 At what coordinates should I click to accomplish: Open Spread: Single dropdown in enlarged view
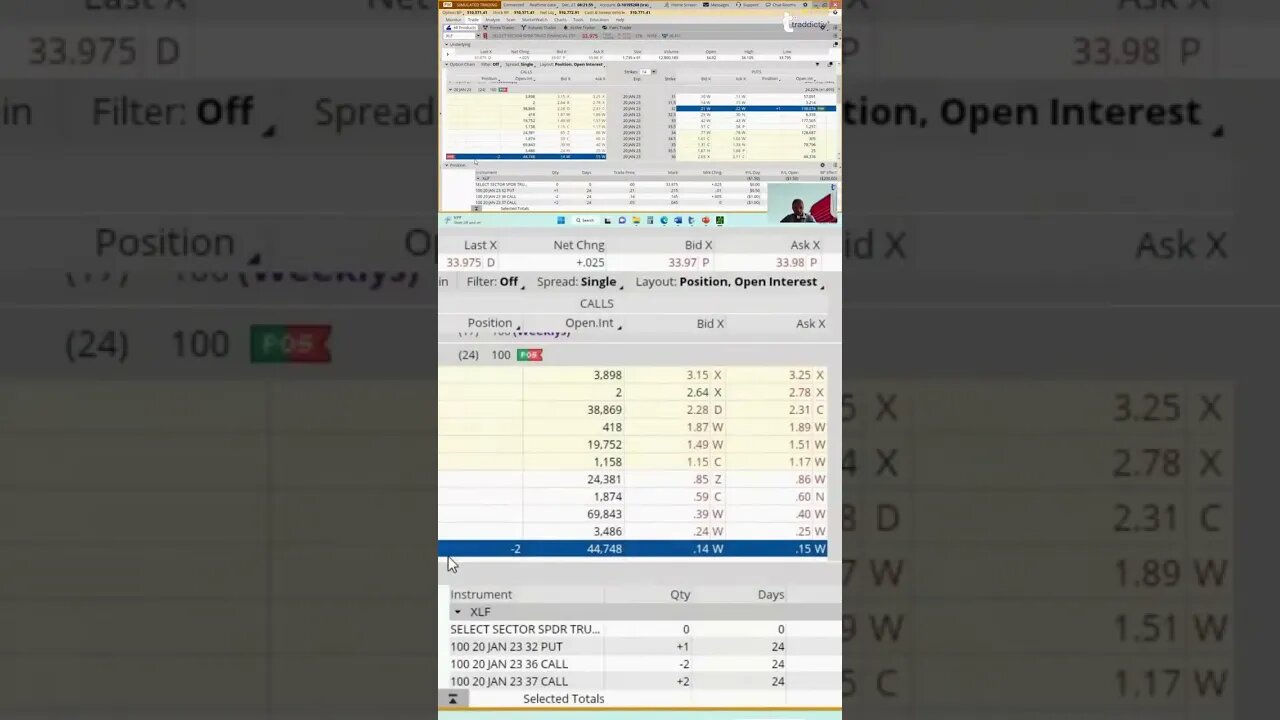[x=581, y=282]
